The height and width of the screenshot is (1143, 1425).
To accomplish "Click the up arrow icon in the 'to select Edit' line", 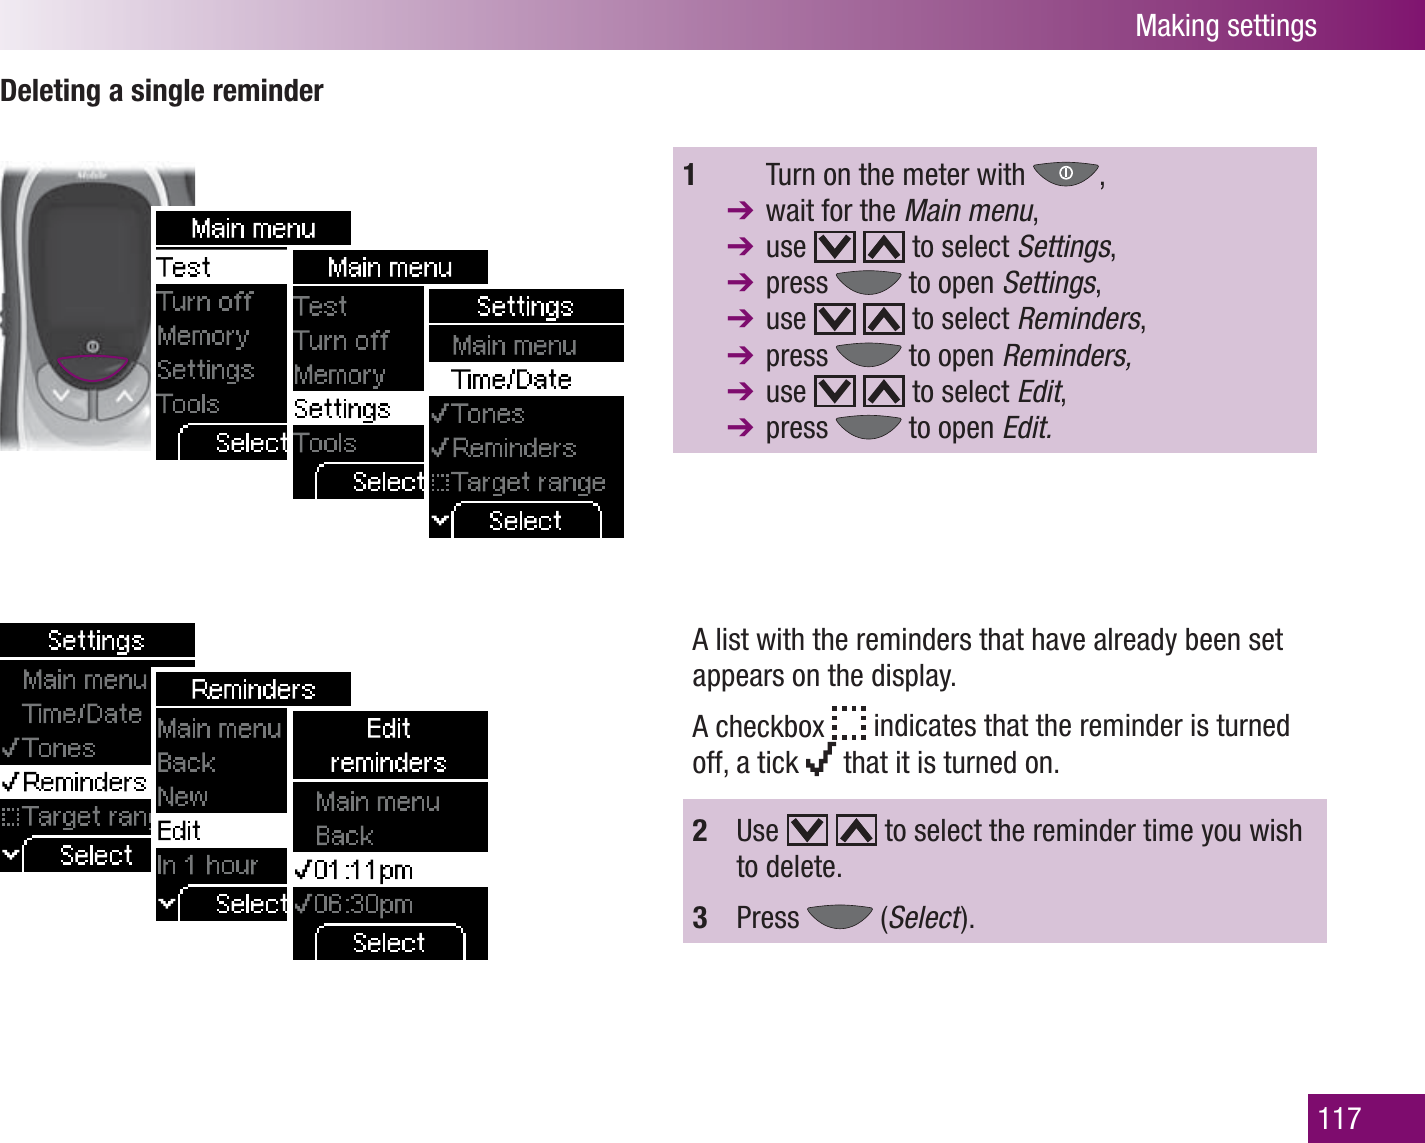I will pos(884,391).
